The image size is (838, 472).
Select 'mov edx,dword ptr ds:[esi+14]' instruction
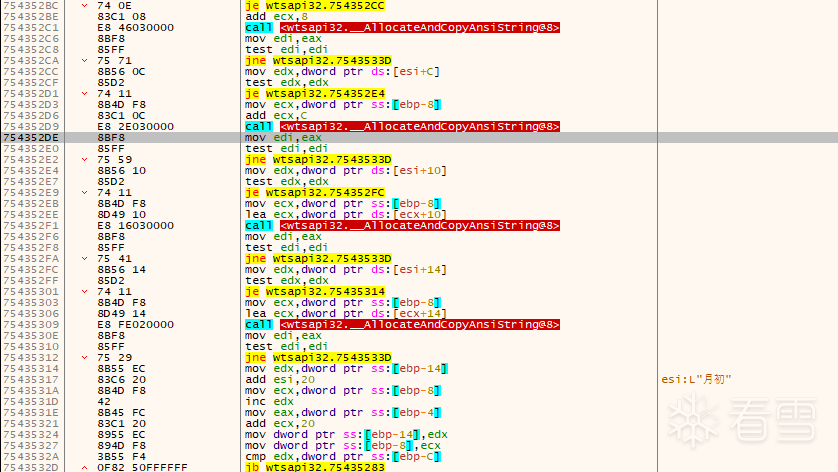click(346, 270)
